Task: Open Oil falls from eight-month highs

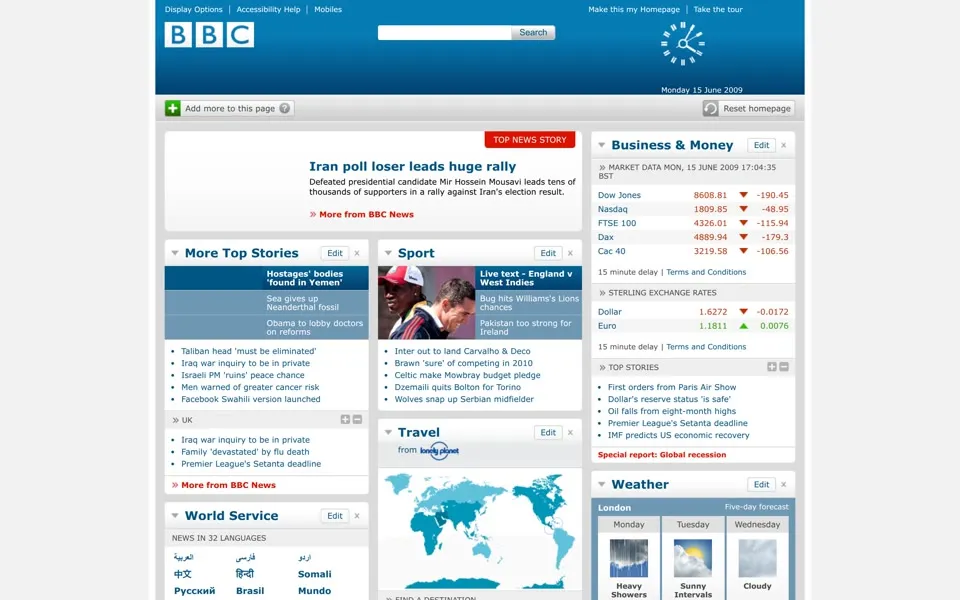Action: (672, 411)
